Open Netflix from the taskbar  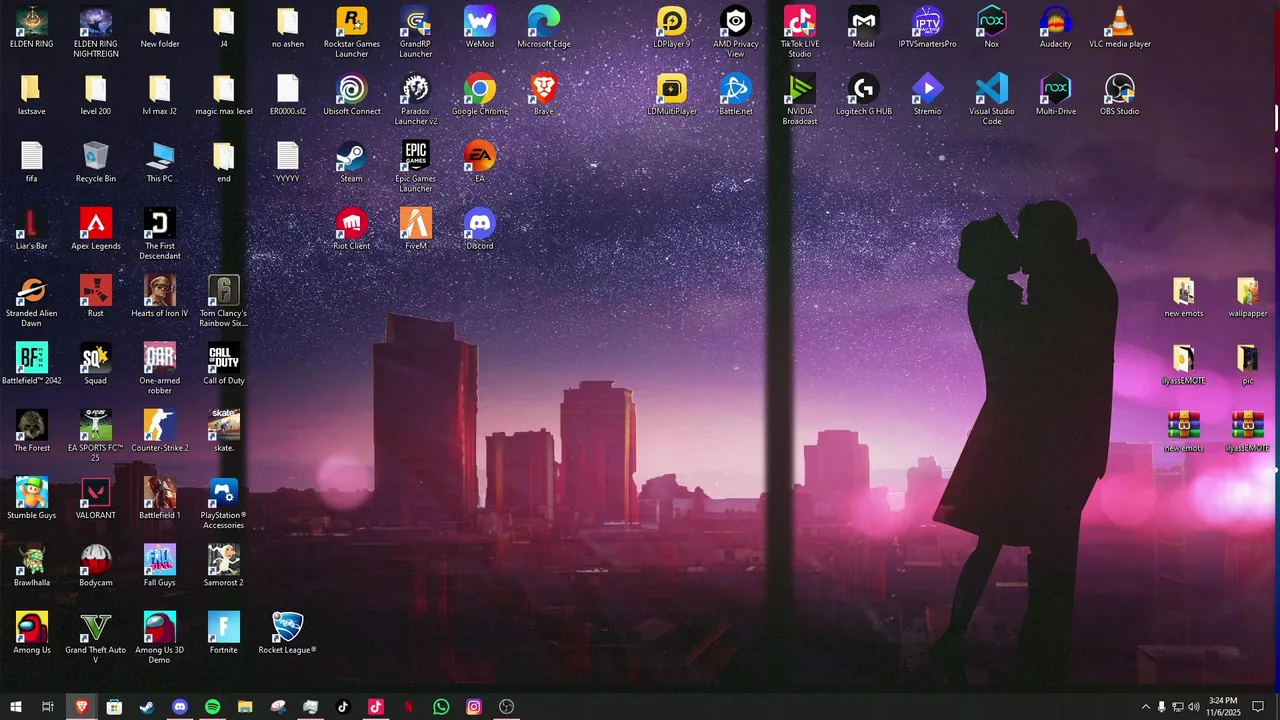408,707
